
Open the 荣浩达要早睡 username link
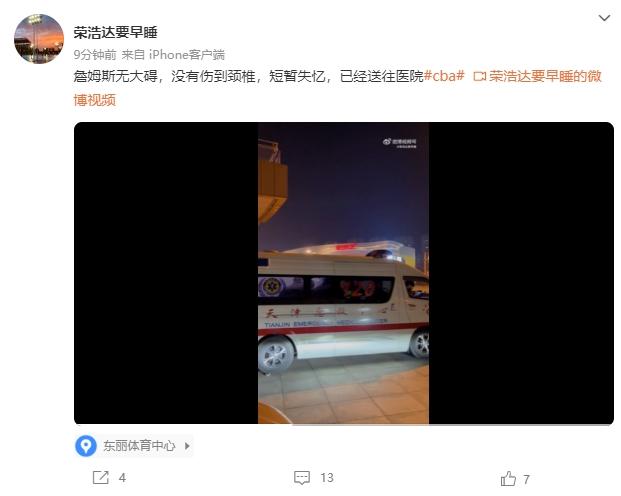click(x=115, y=32)
